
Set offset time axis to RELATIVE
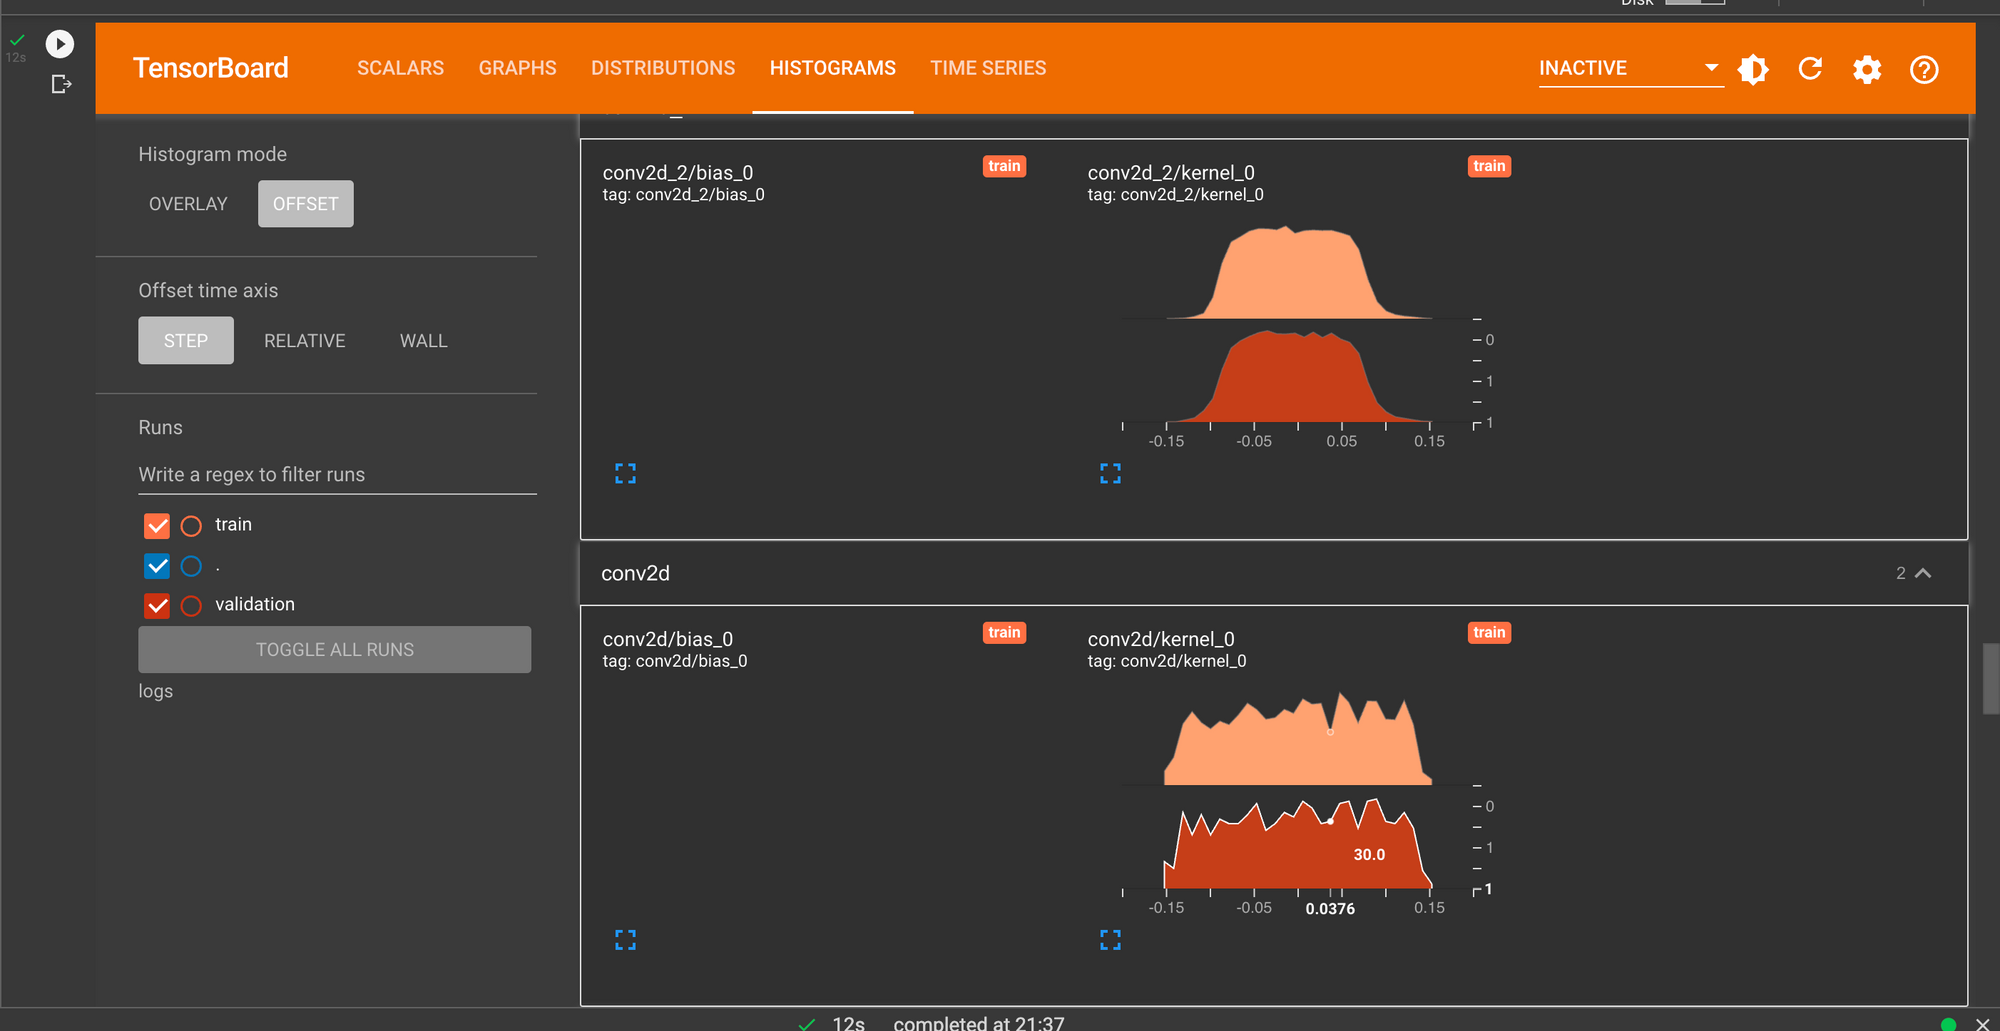coord(305,341)
